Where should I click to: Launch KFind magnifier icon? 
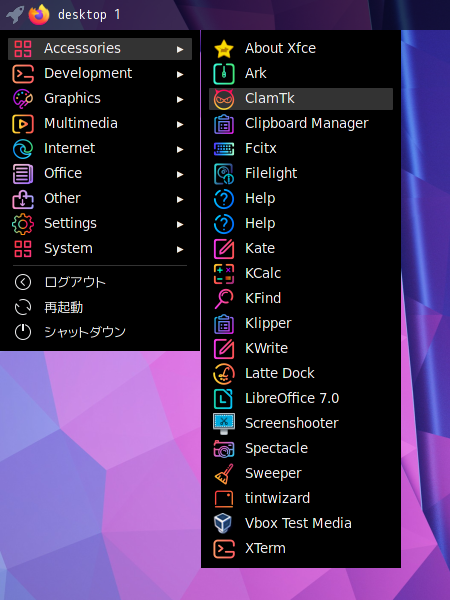tap(224, 299)
